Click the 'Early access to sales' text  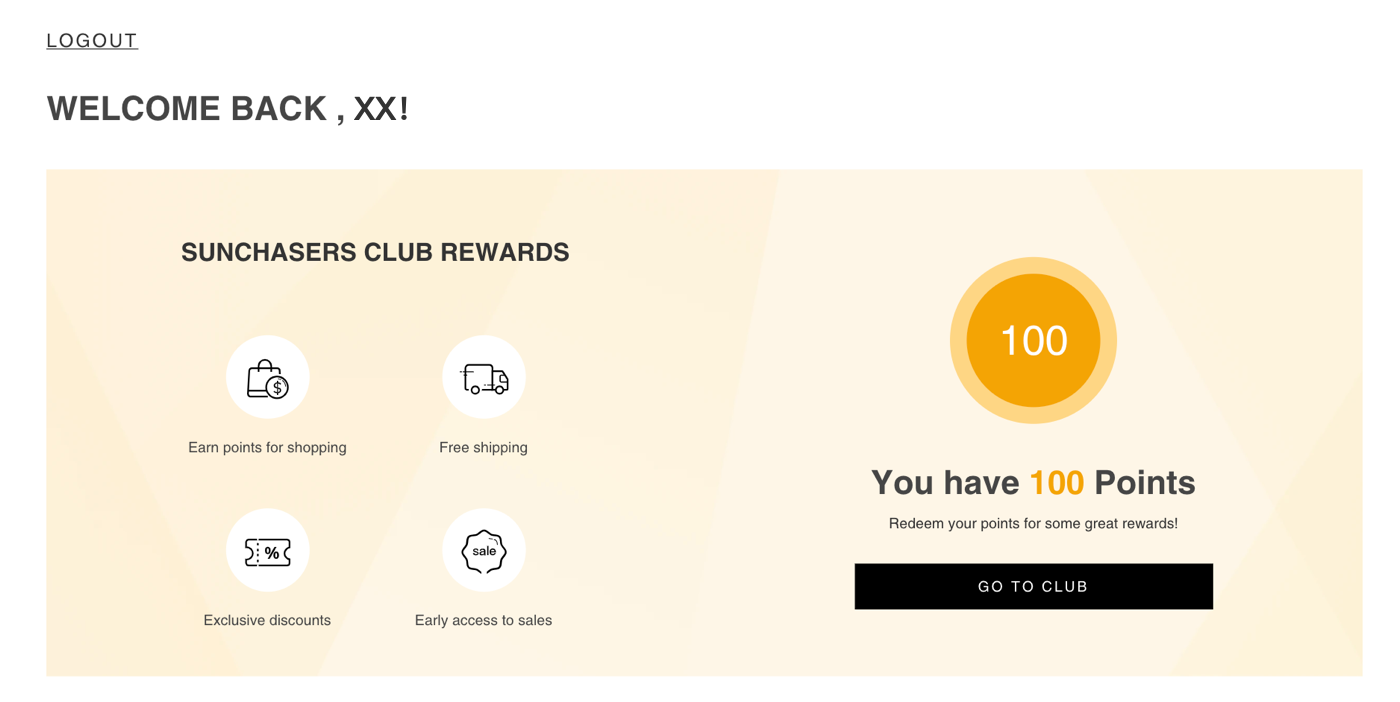[483, 620]
